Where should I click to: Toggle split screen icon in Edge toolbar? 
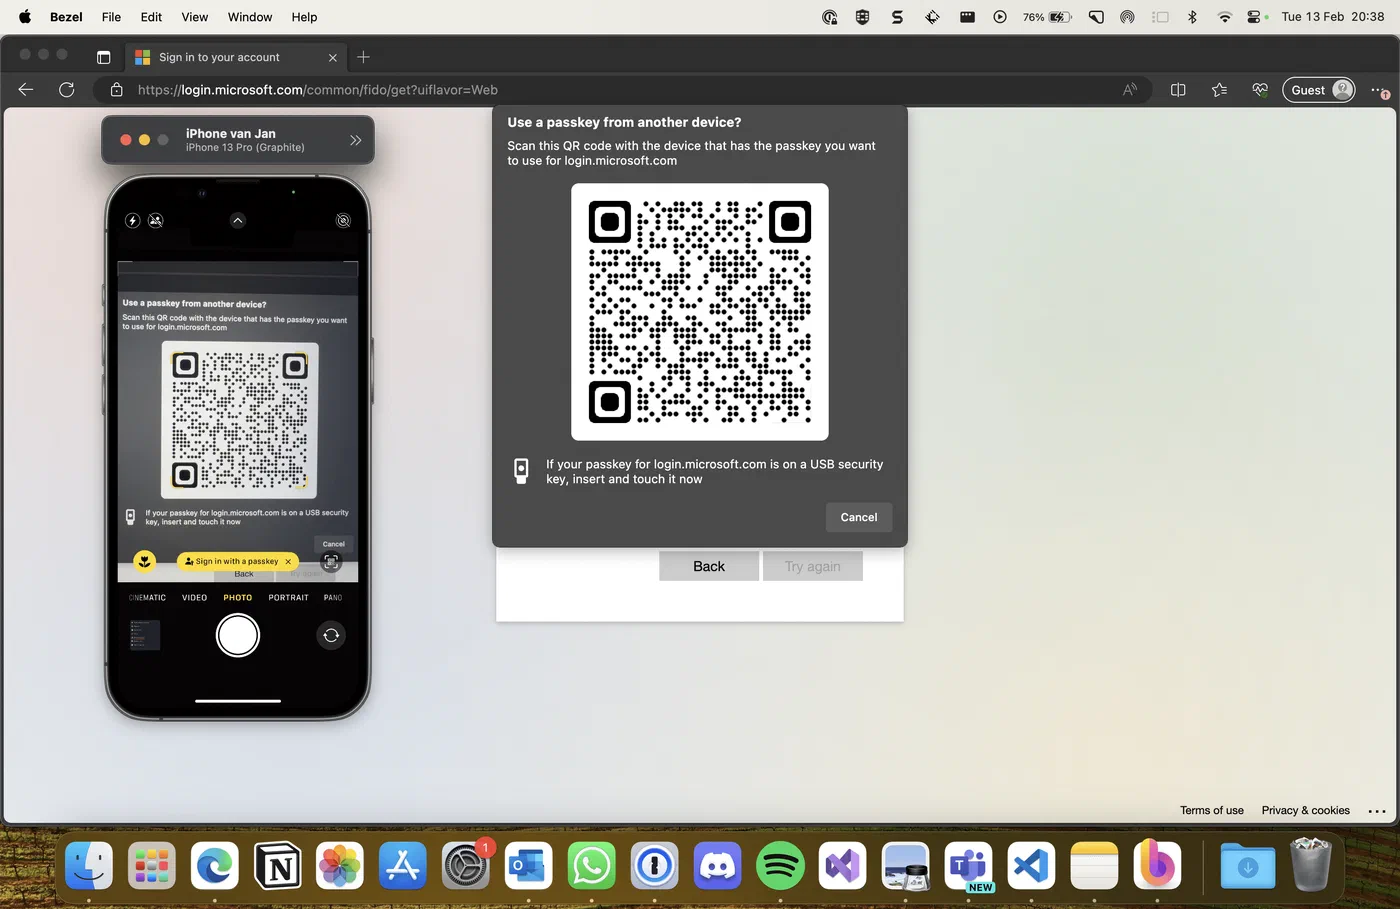[x=1178, y=90]
